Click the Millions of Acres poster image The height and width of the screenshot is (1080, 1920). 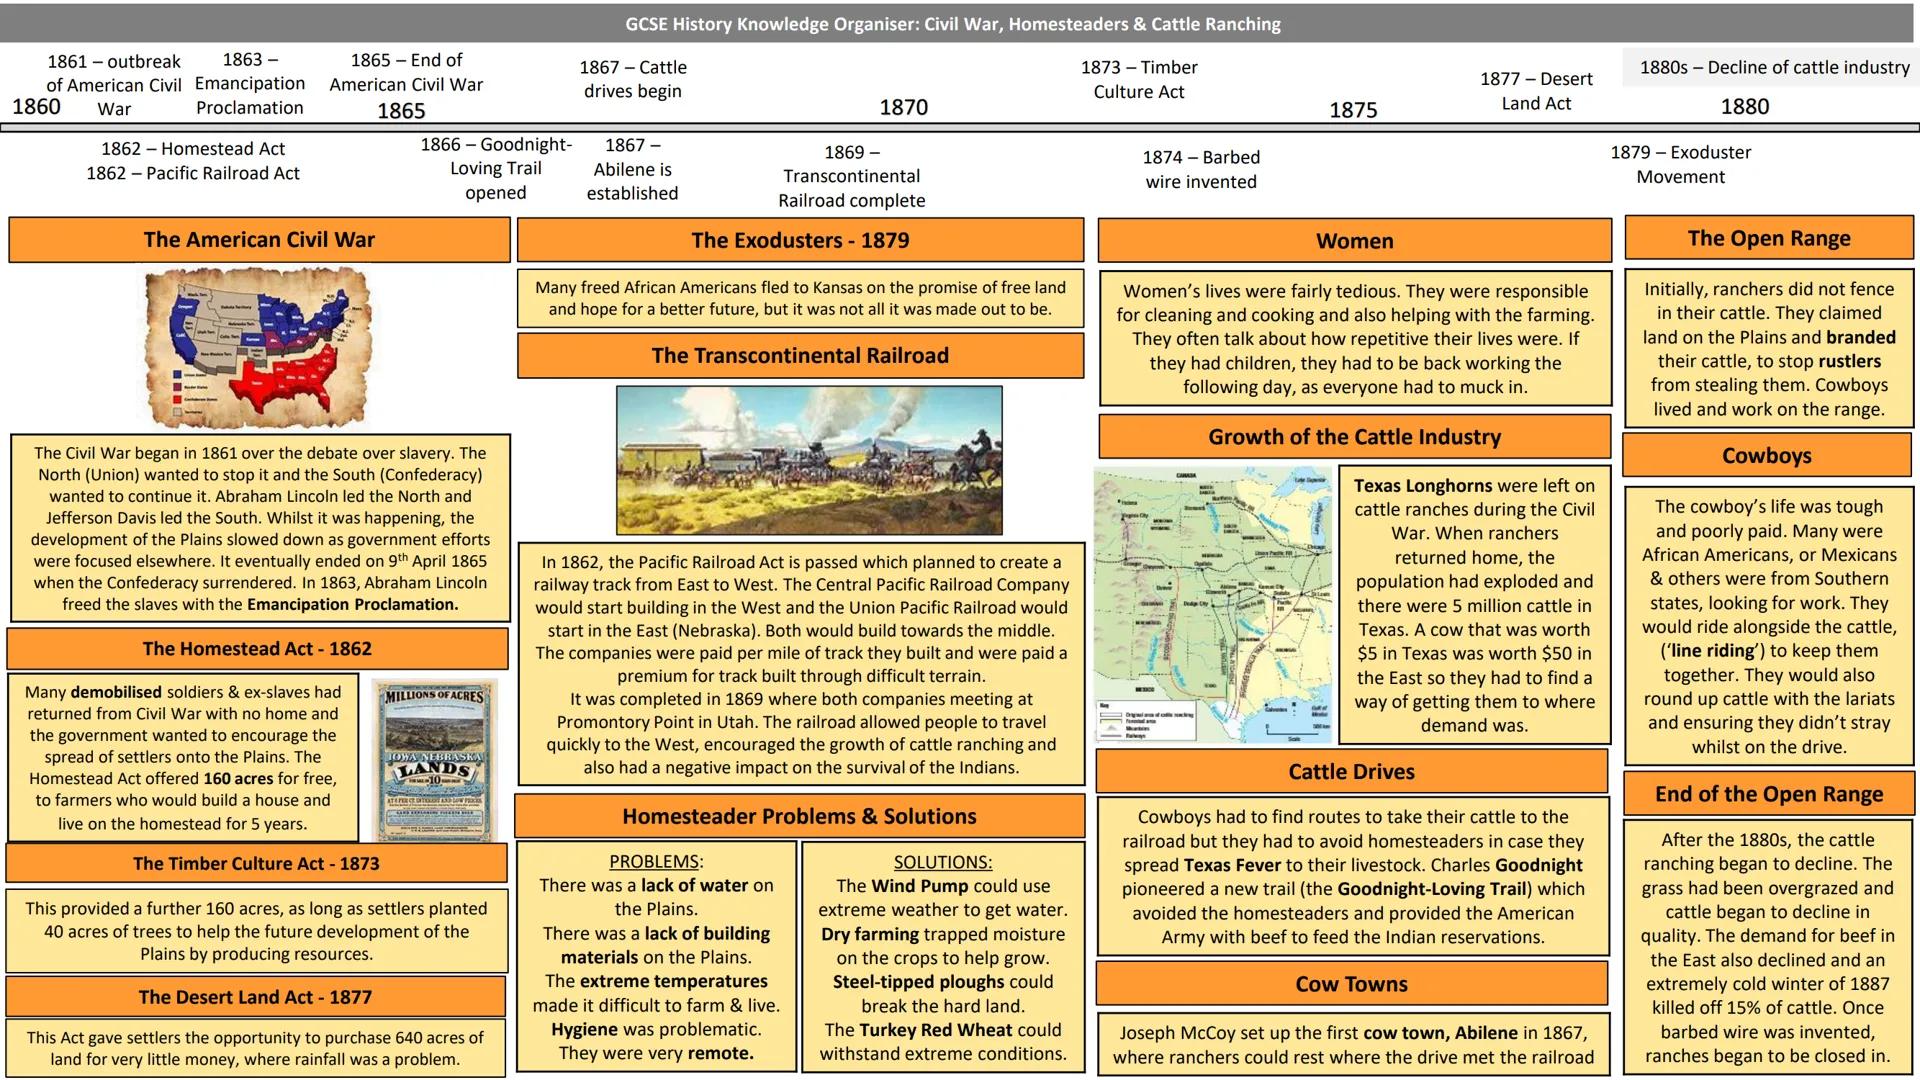click(434, 757)
